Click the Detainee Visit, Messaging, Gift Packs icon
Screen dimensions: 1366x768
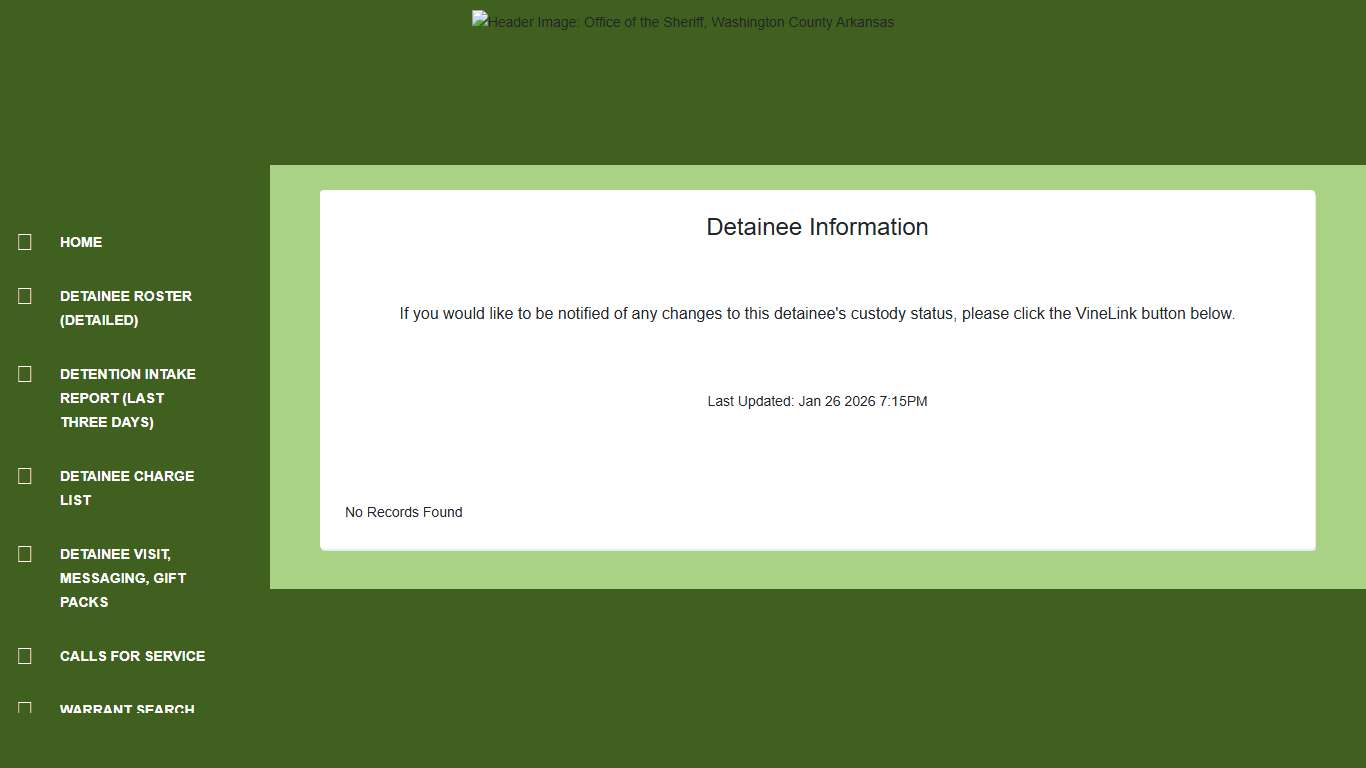click(24, 553)
